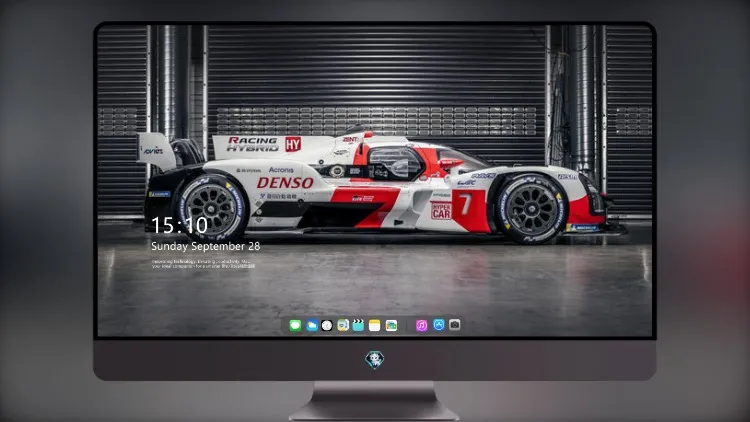Image resolution: width=750 pixels, height=422 pixels.
Task: Click the Sunday September 28 date text
Action: pos(206,246)
